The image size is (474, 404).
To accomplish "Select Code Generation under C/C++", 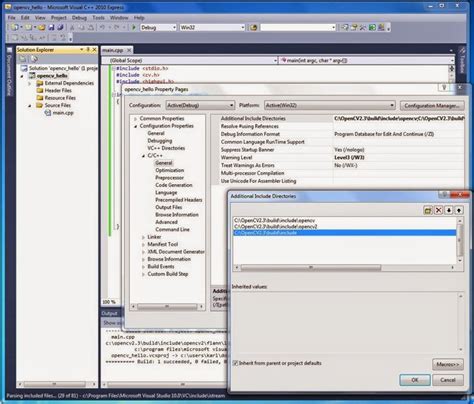I will click(174, 185).
